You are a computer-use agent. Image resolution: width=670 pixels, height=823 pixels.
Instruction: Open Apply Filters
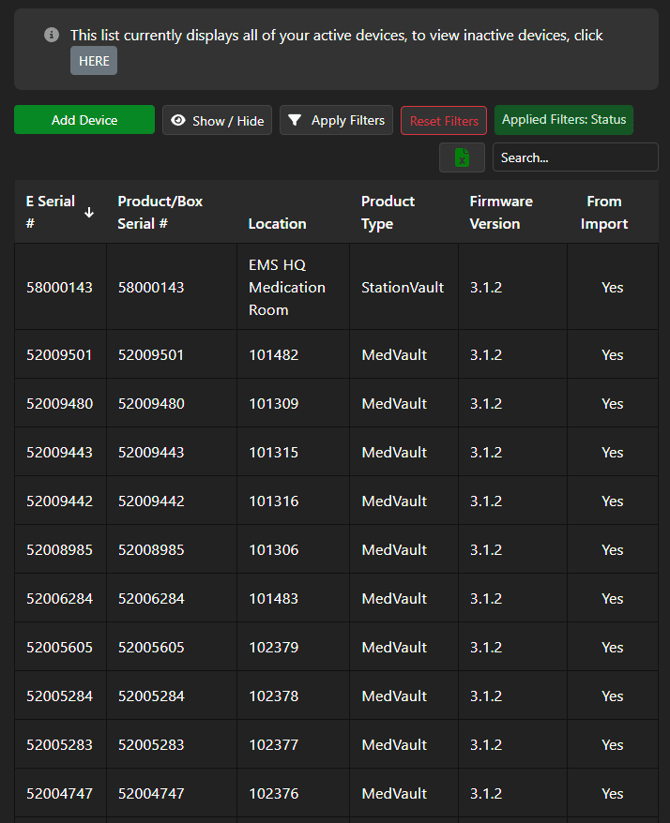[x=336, y=120]
